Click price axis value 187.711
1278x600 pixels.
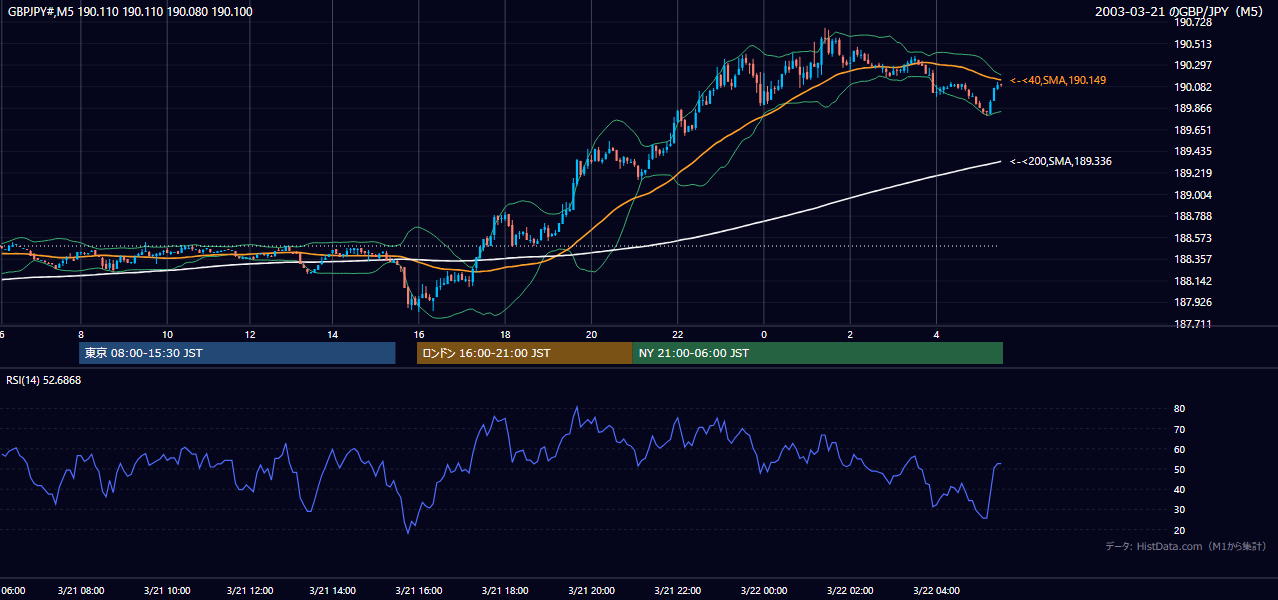pos(1192,324)
